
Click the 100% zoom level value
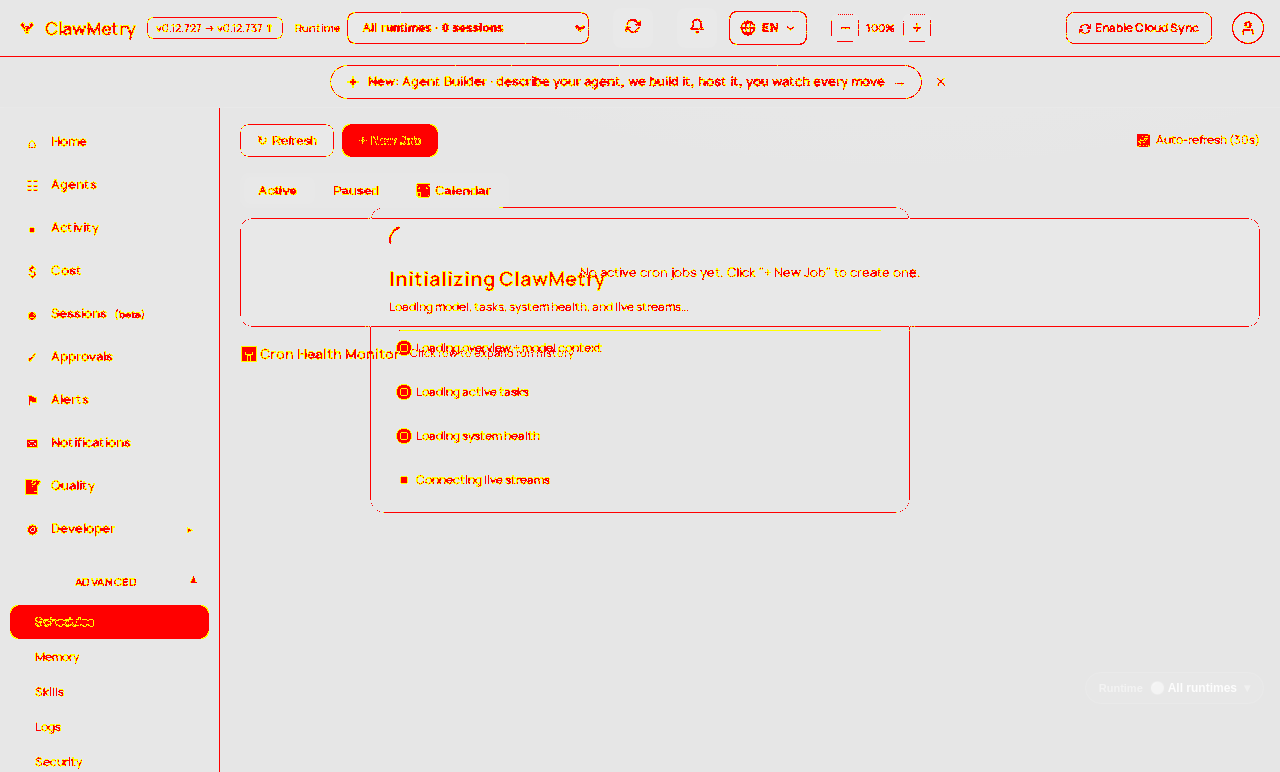(x=880, y=28)
